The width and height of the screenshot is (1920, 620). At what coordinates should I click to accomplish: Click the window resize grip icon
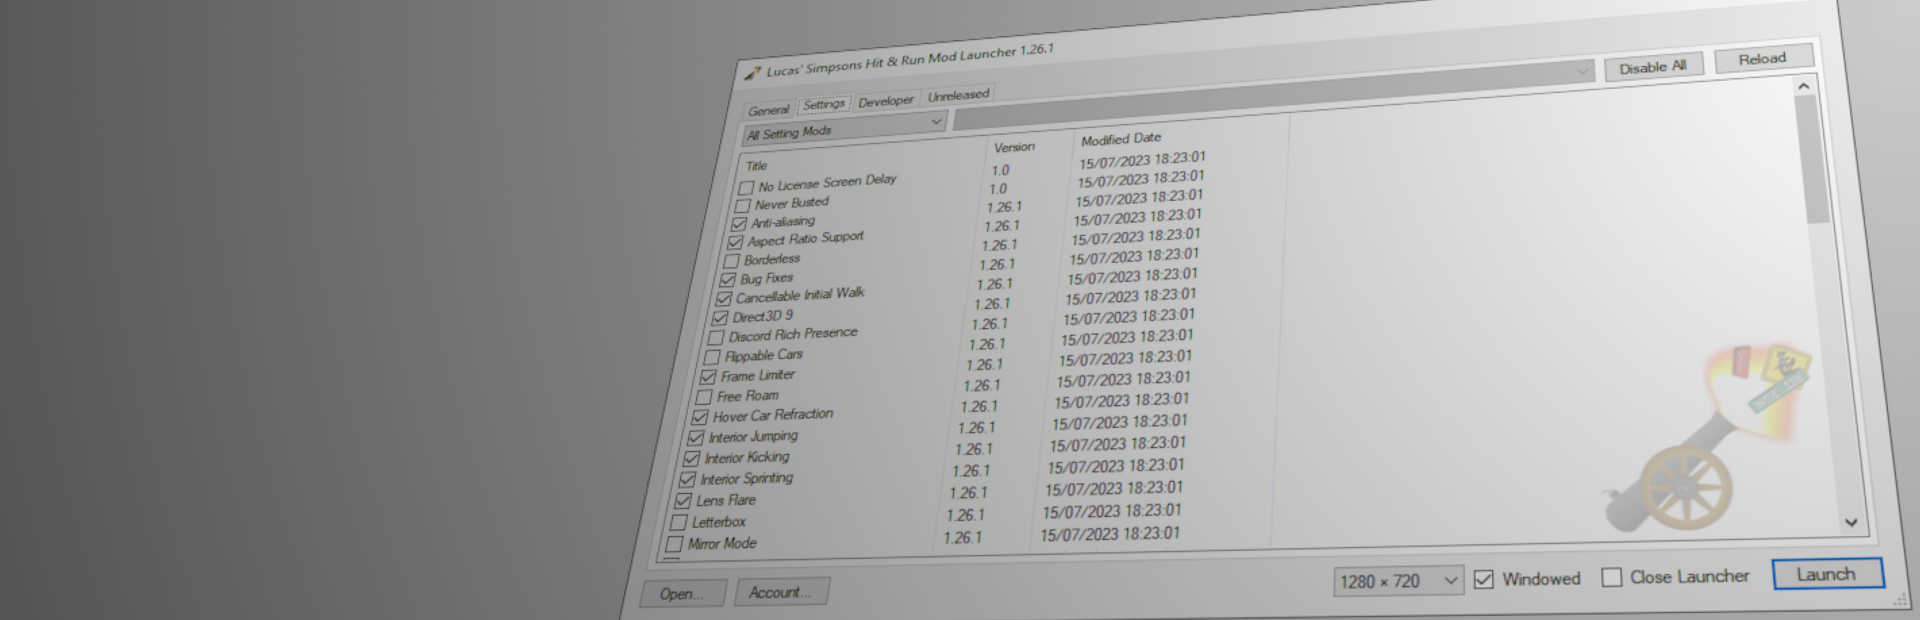[1900, 601]
